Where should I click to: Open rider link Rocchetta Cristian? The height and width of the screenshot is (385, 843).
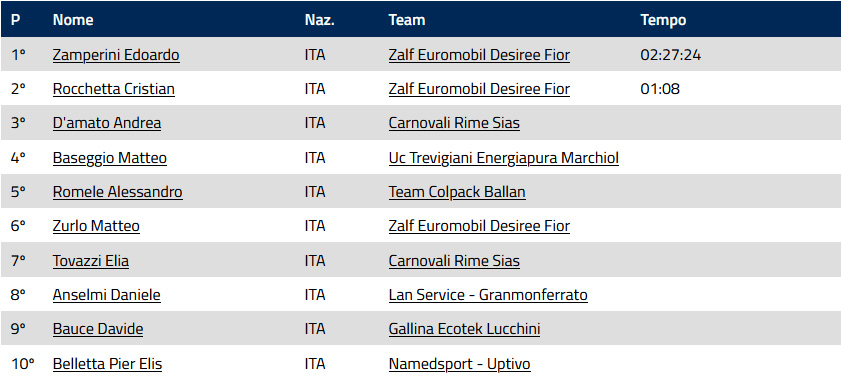coord(113,89)
